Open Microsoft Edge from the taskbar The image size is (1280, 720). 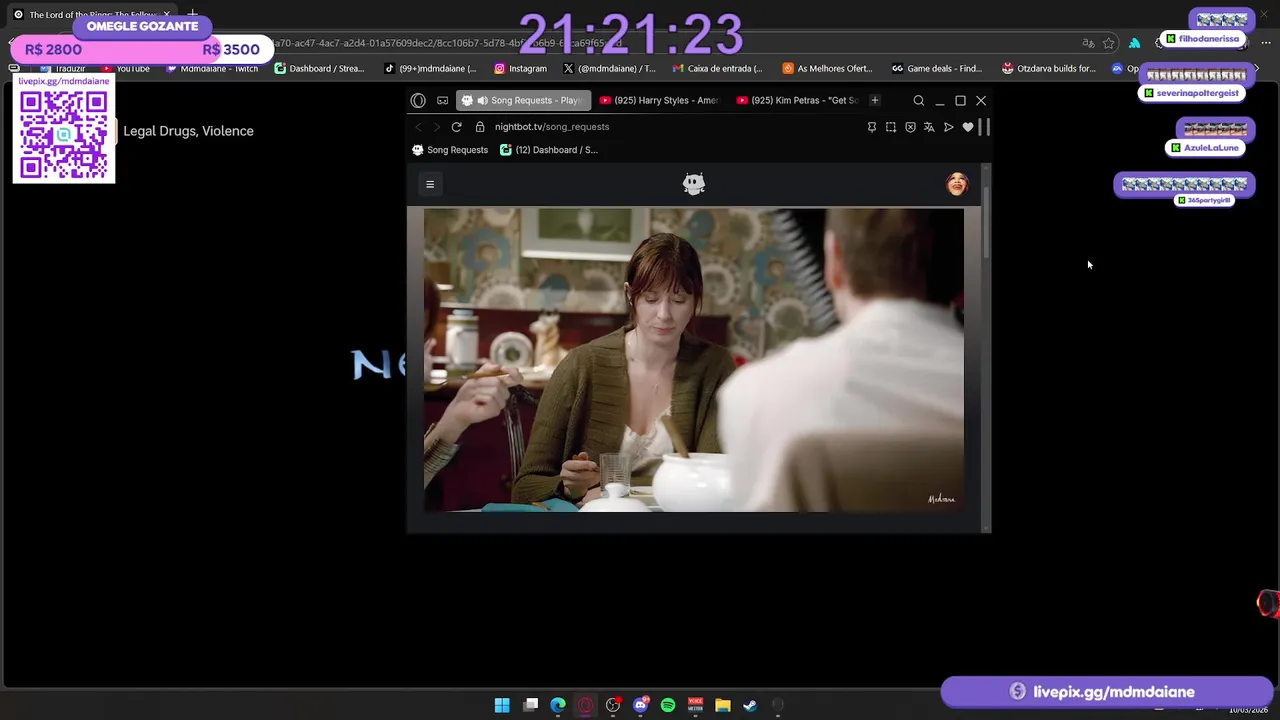pos(558,705)
